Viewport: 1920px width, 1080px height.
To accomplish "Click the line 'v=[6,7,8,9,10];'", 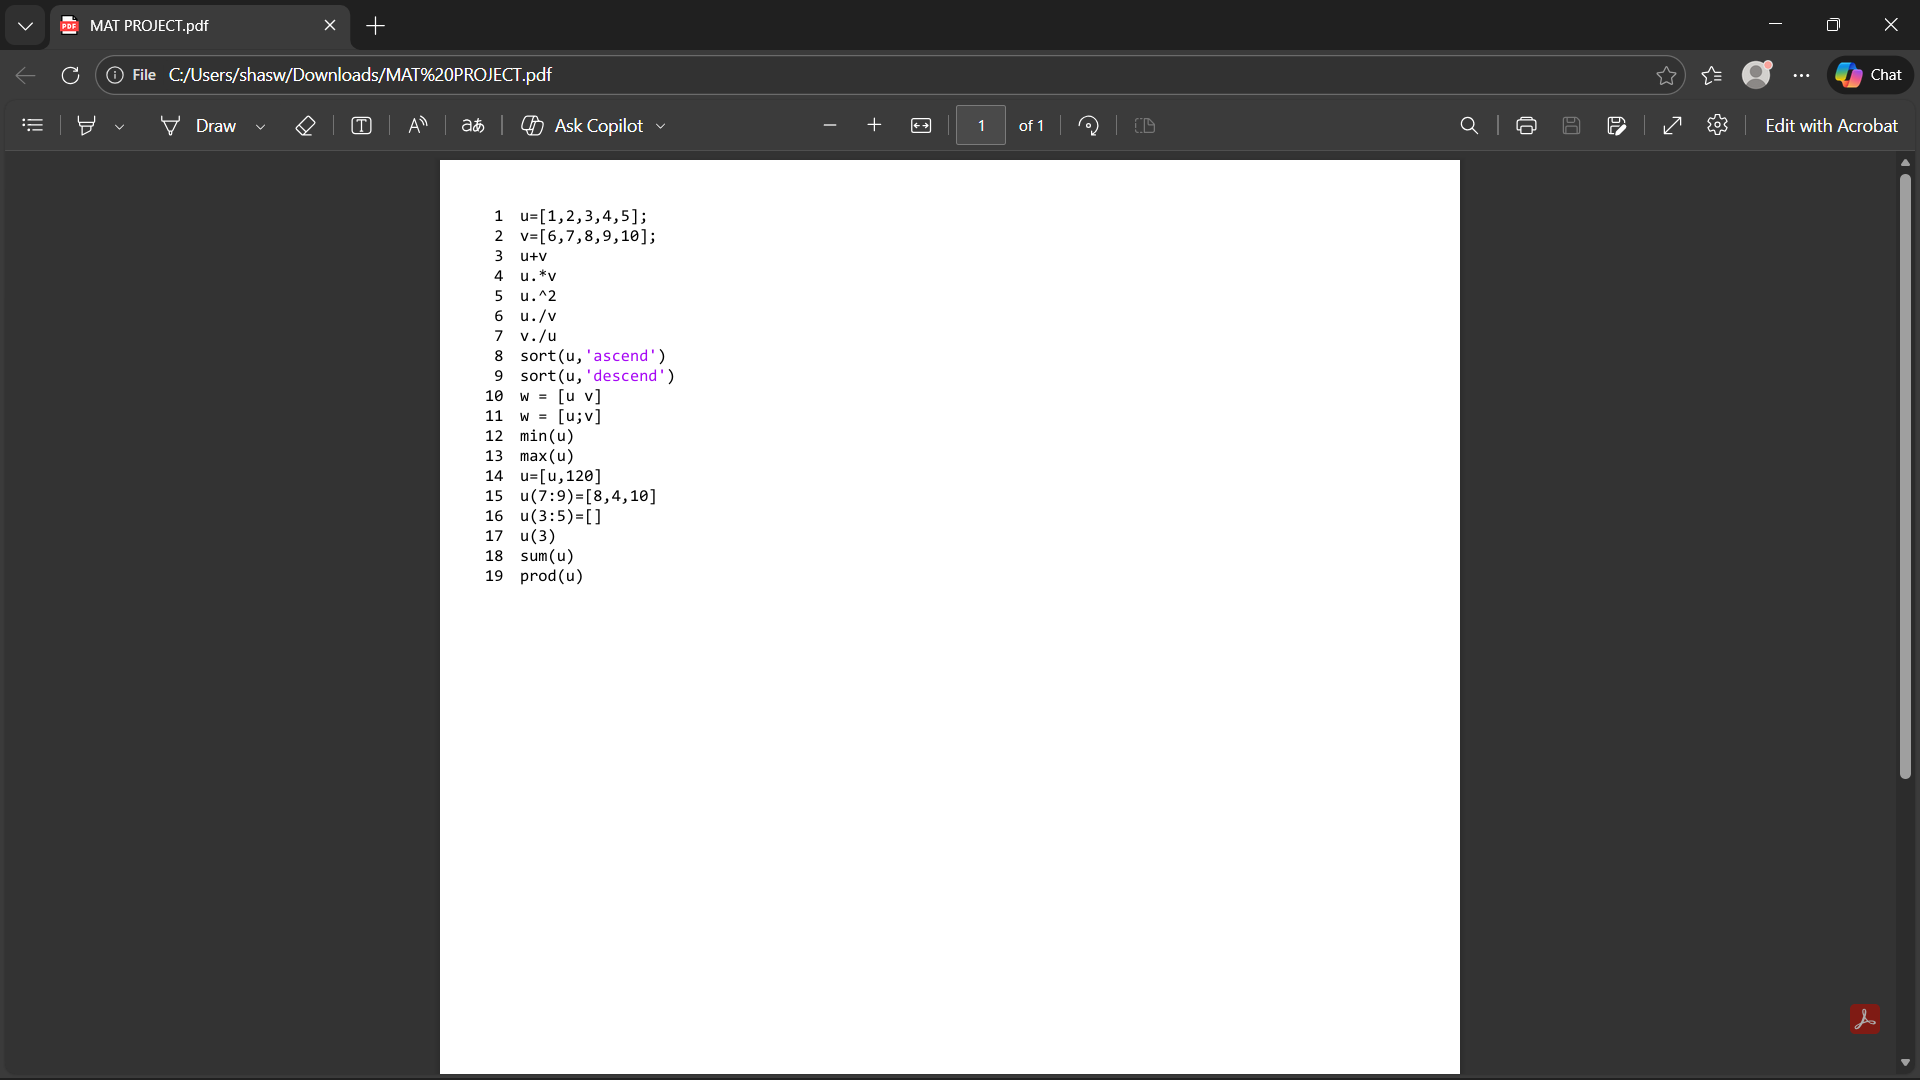I will click(588, 236).
